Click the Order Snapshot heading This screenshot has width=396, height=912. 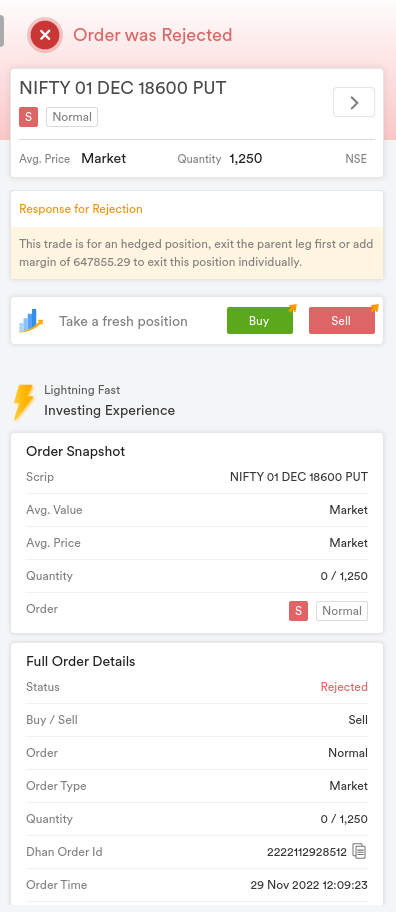coord(76,451)
